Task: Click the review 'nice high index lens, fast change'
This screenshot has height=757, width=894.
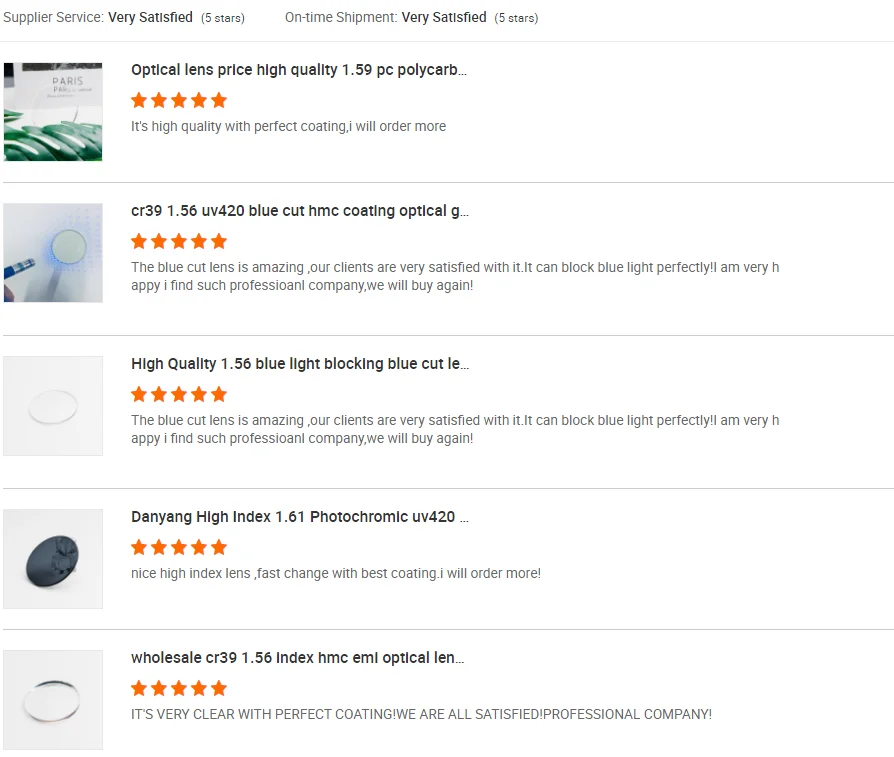Action: (x=336, y=573)
